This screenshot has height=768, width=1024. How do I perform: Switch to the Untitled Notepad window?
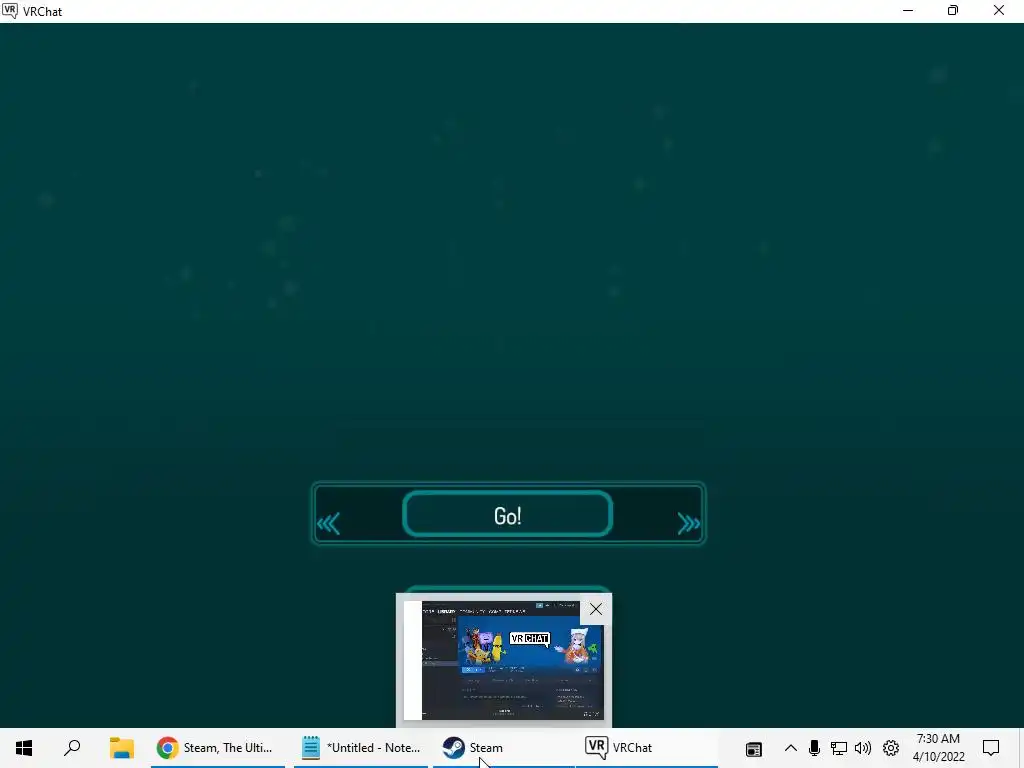(x=361, y=748)
